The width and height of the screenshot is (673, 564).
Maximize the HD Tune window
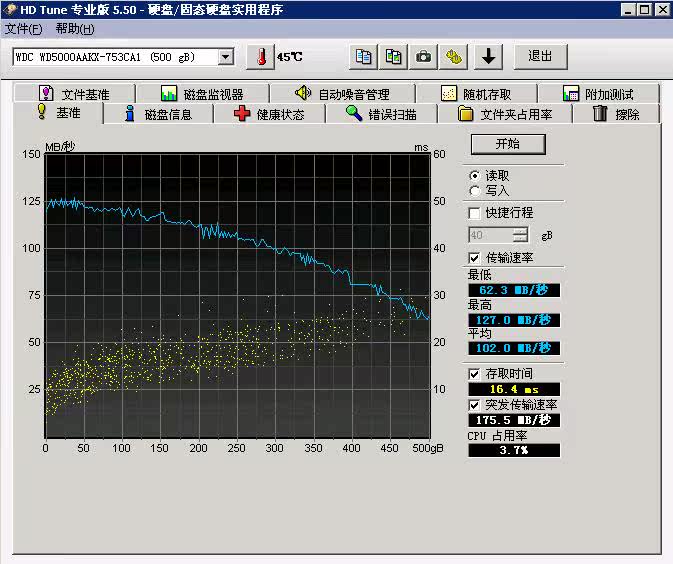645,10
